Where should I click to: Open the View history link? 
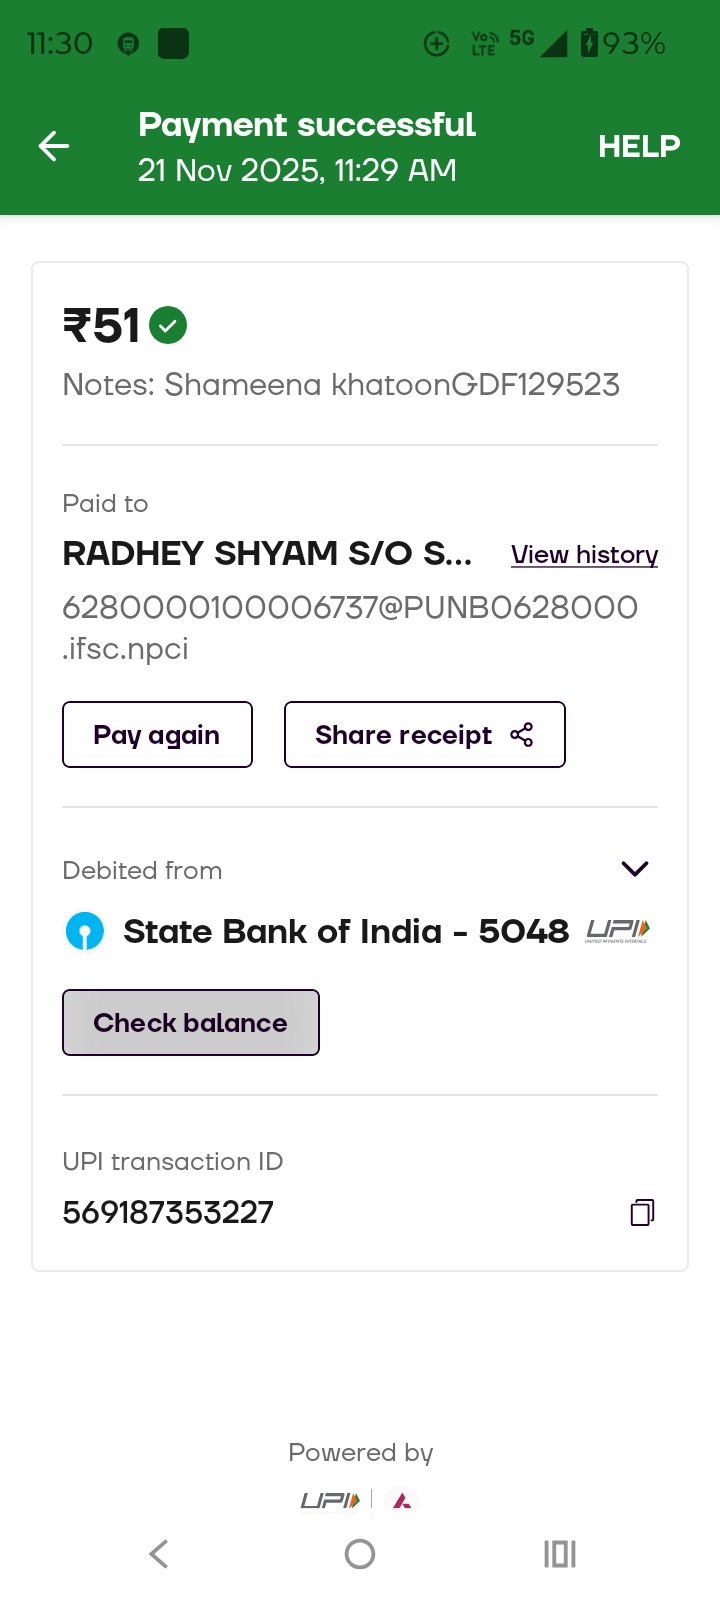(x=584, y=555)
